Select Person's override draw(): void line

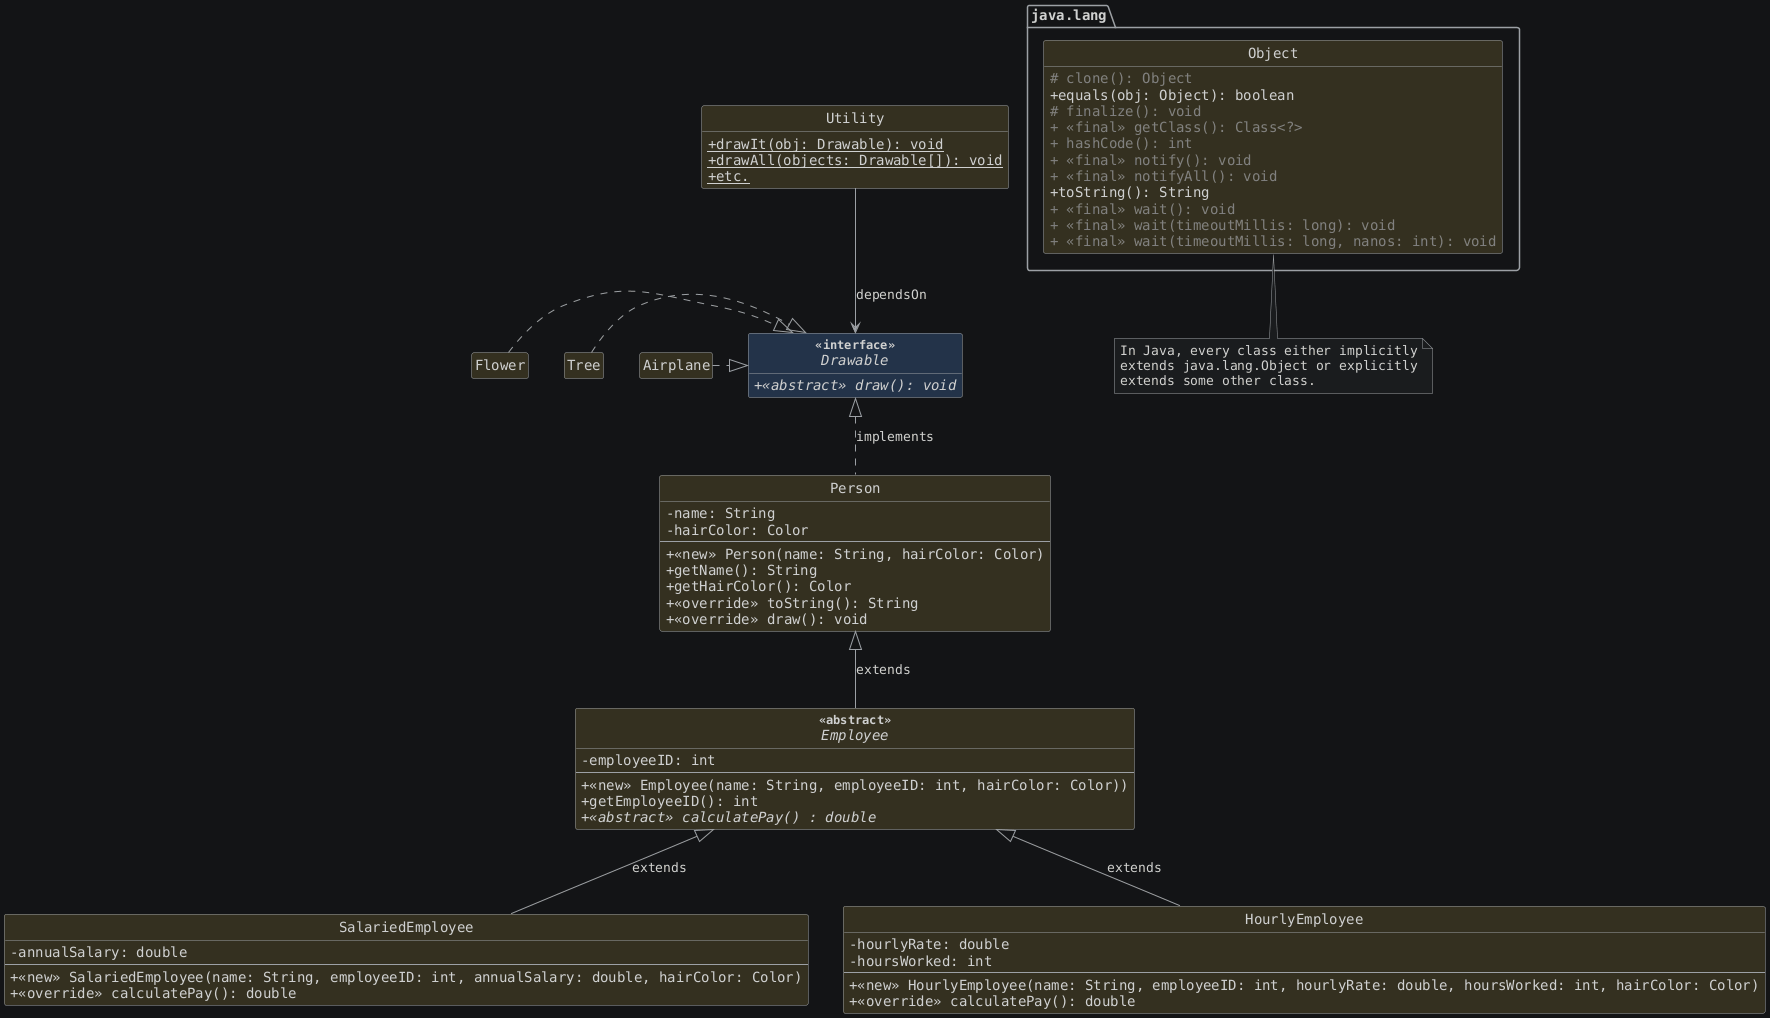[766, 619]
